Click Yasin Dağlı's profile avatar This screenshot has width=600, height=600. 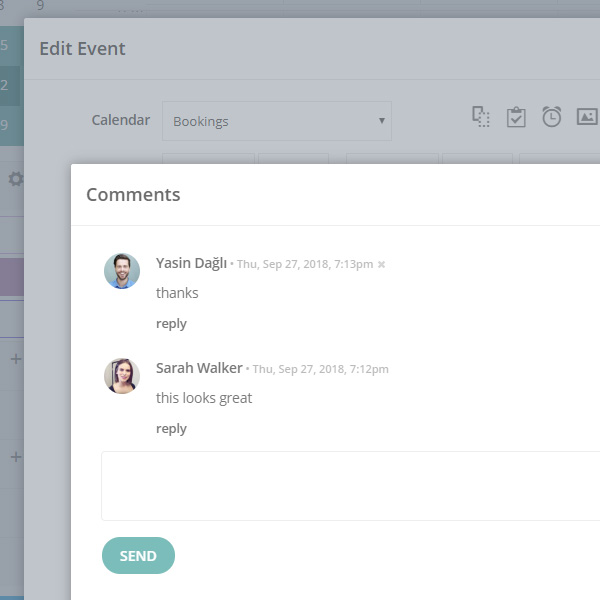click(122, 271)
